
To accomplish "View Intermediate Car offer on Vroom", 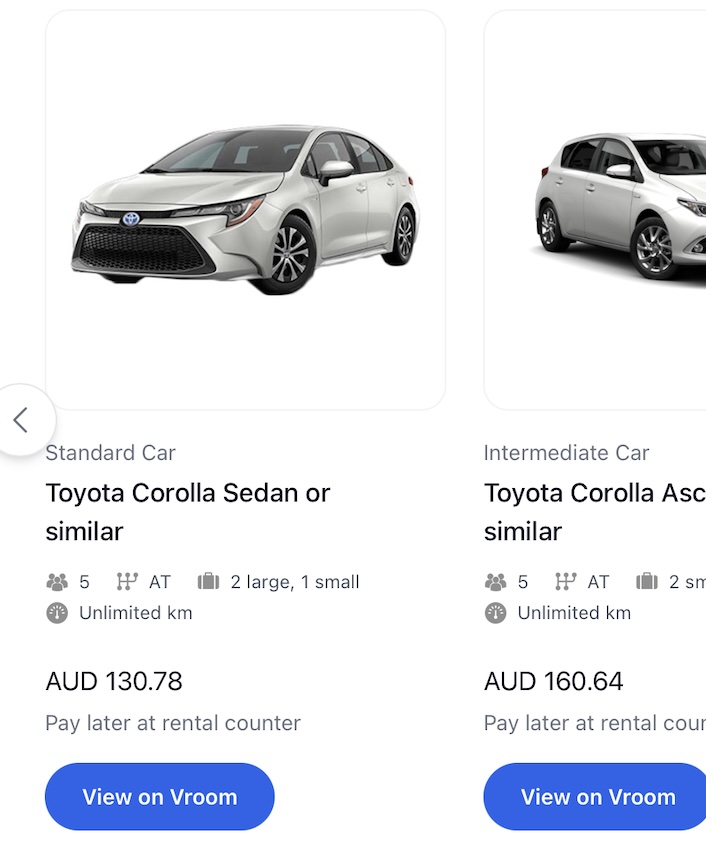I will (597, 797).
